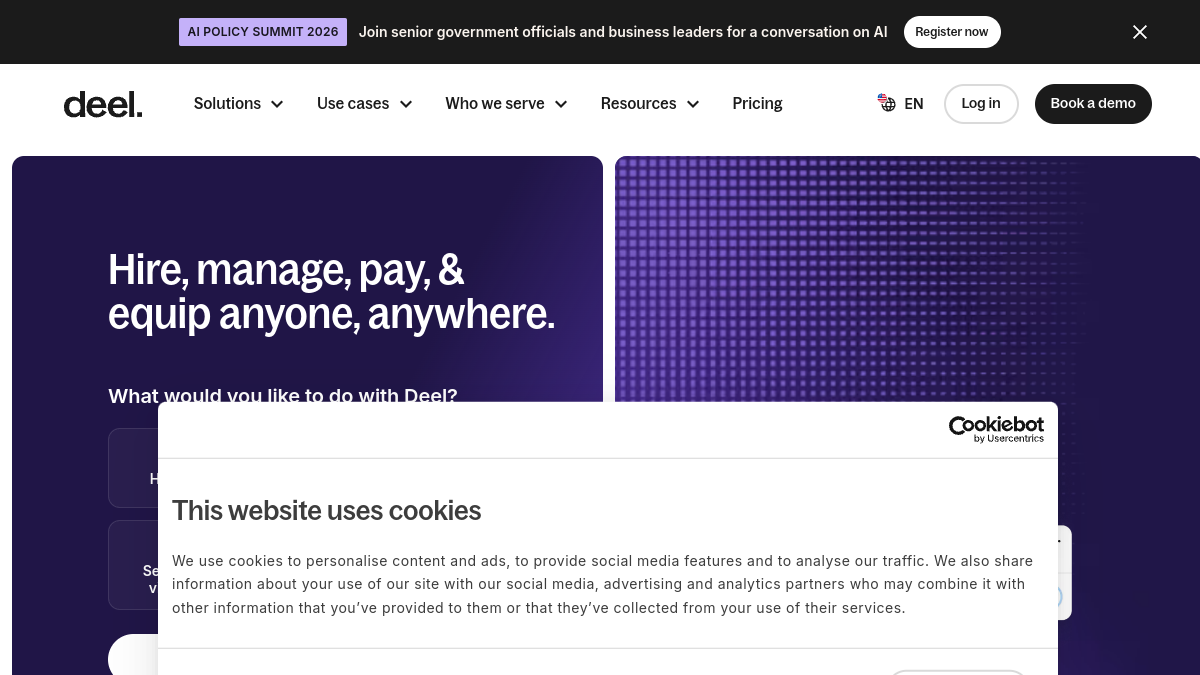The height and width of the screenshot is (675, 1200).
Task: Click the Log in button
Action: click(981, 104)
